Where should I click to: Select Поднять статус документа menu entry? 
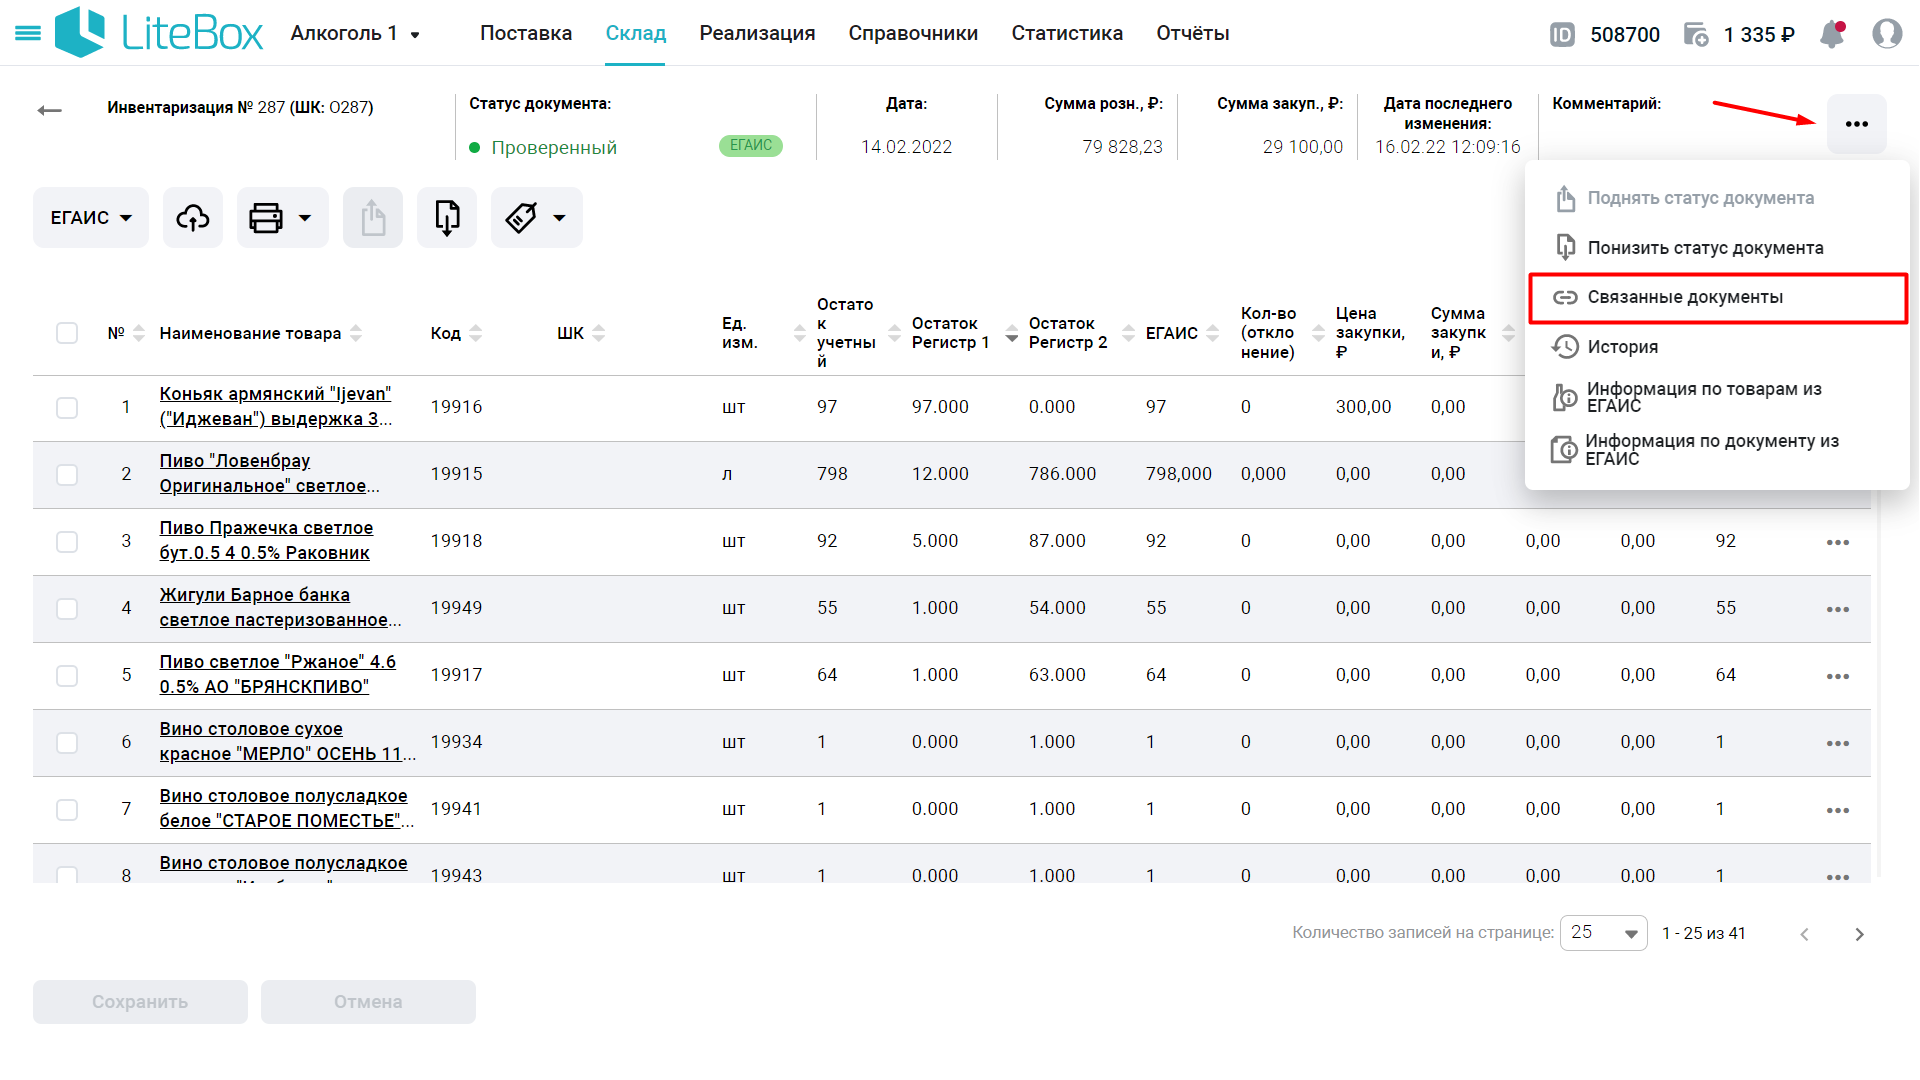[1718, 198]
